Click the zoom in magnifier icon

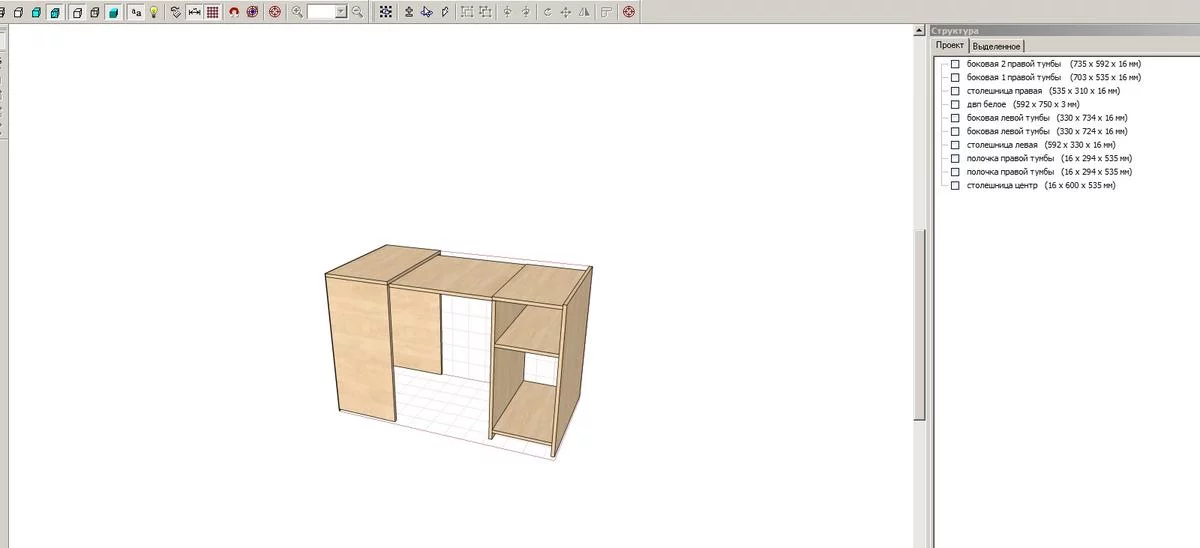(x=297, y=12)
